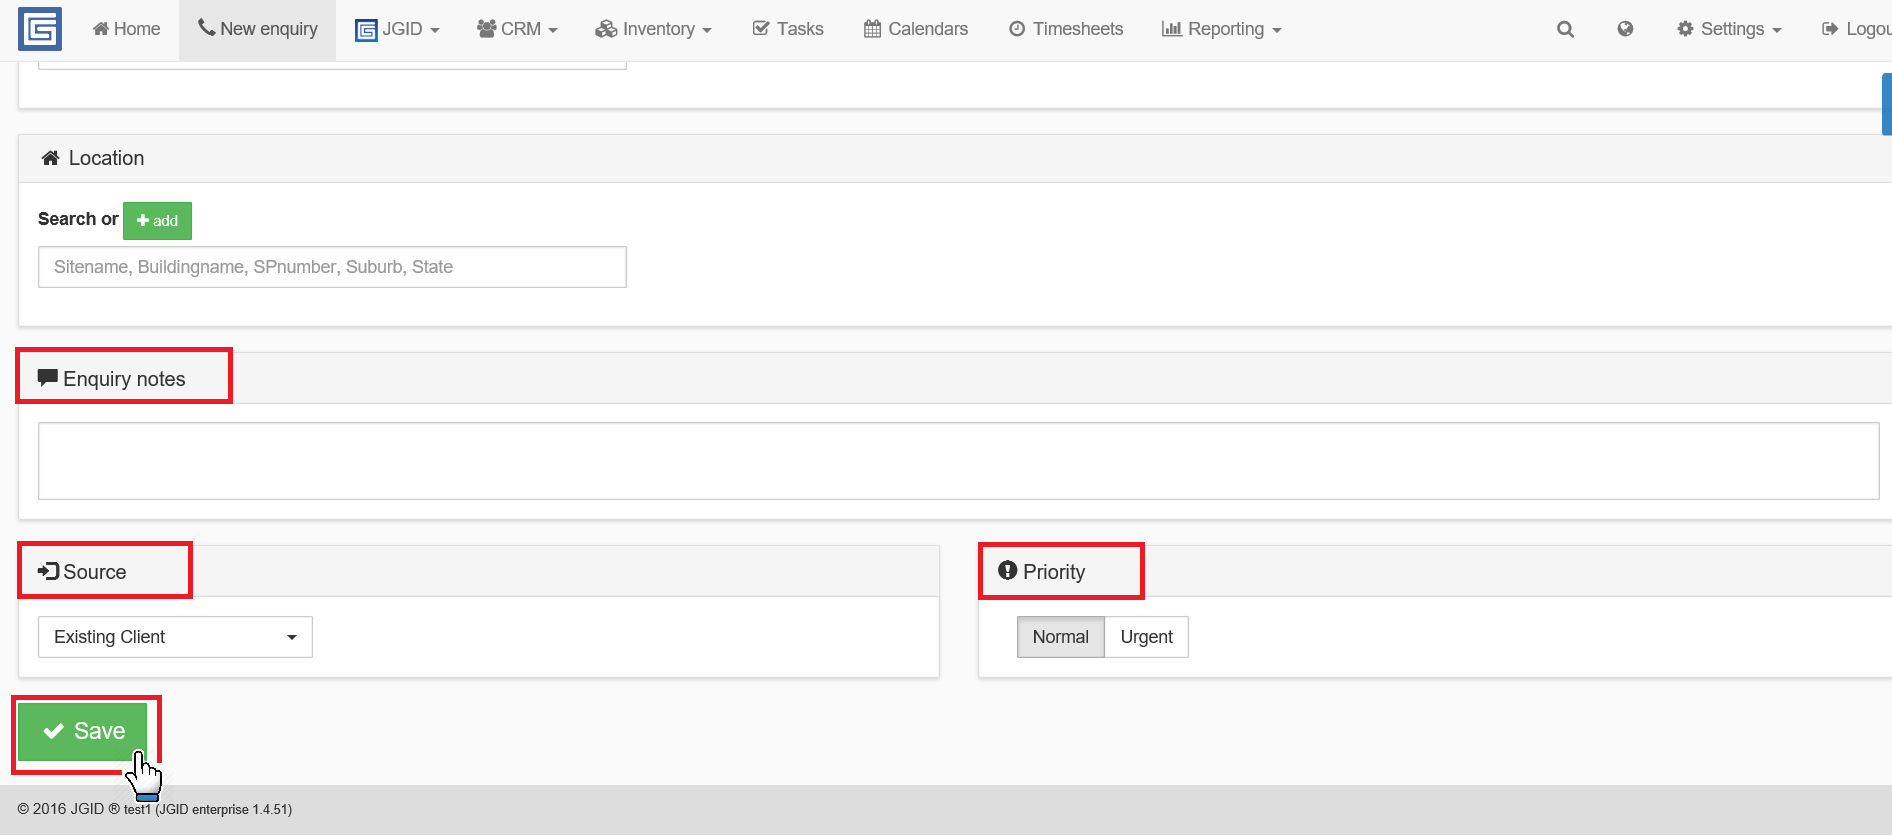
Task: Focus the Sitename location search field
Action: pos(332,267)
